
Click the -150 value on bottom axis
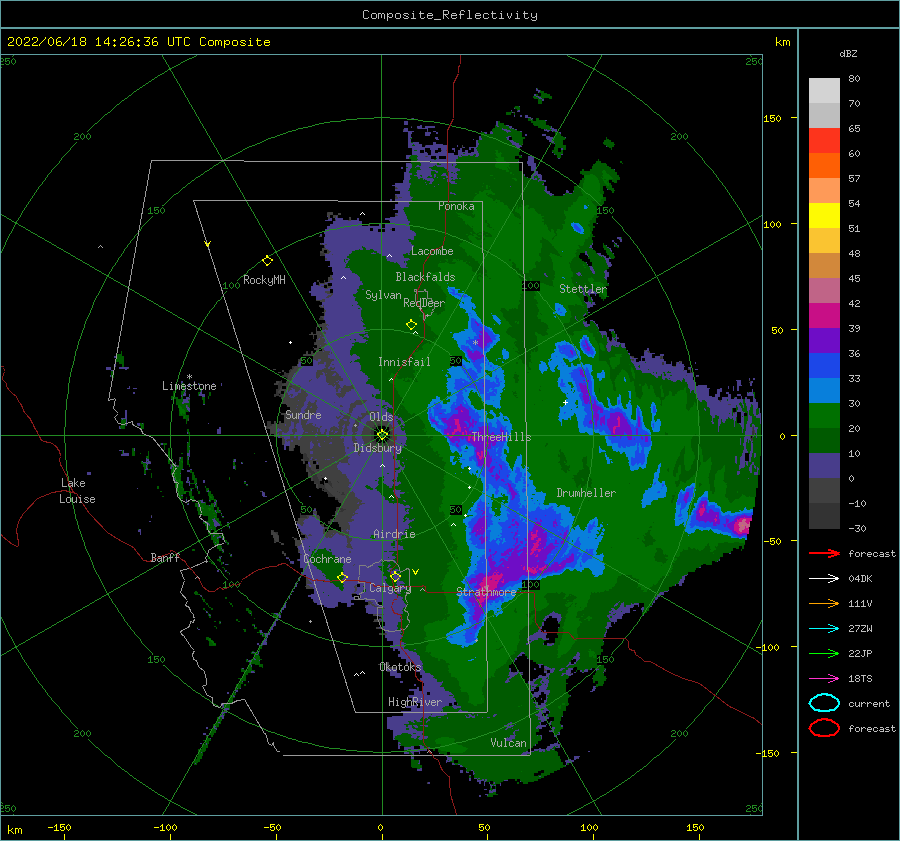point(59,827)
